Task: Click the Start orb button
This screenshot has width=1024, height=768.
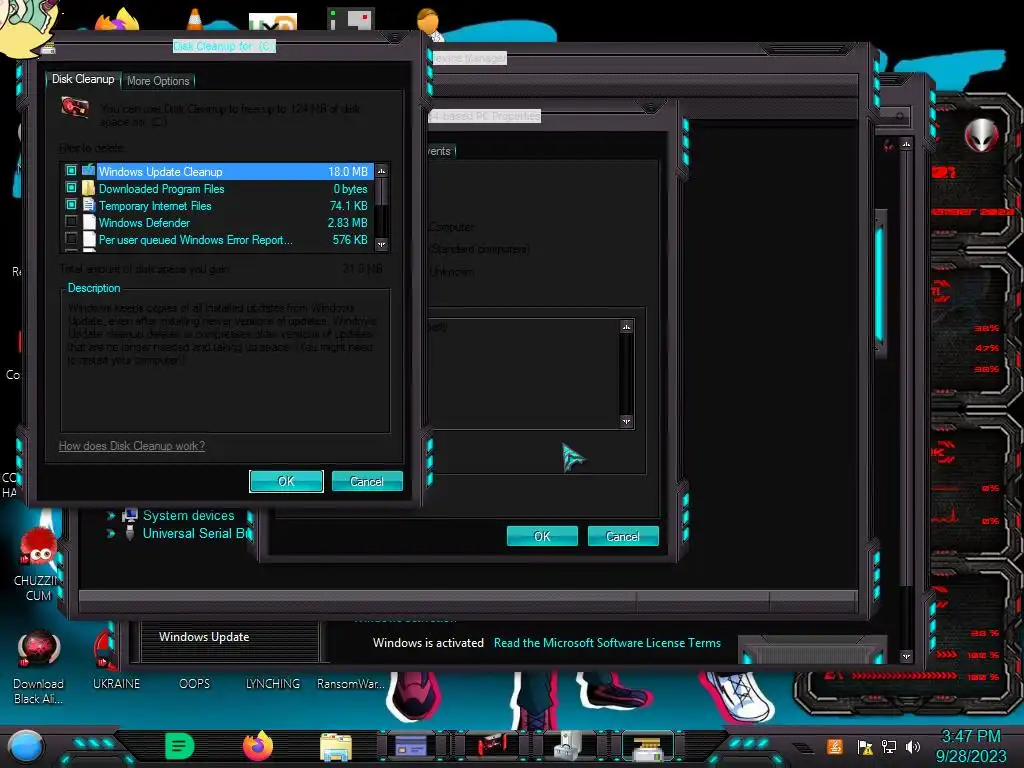Action: point(26,747)
